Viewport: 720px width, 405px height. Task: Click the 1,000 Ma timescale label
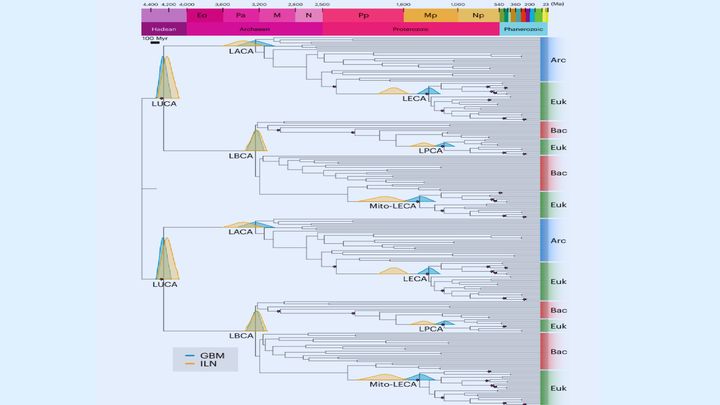(x=458, y=5)
